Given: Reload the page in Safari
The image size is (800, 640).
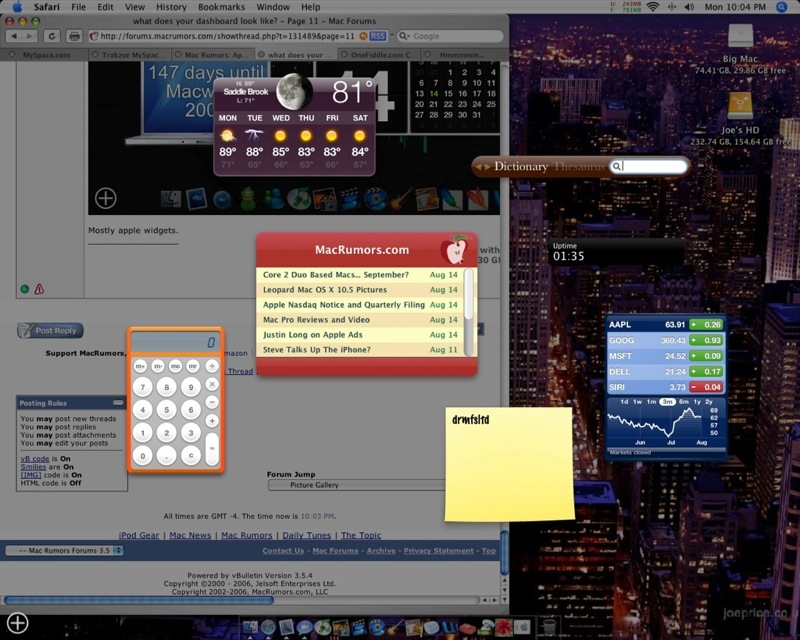Looking at the screenshot, I should 52,36.
